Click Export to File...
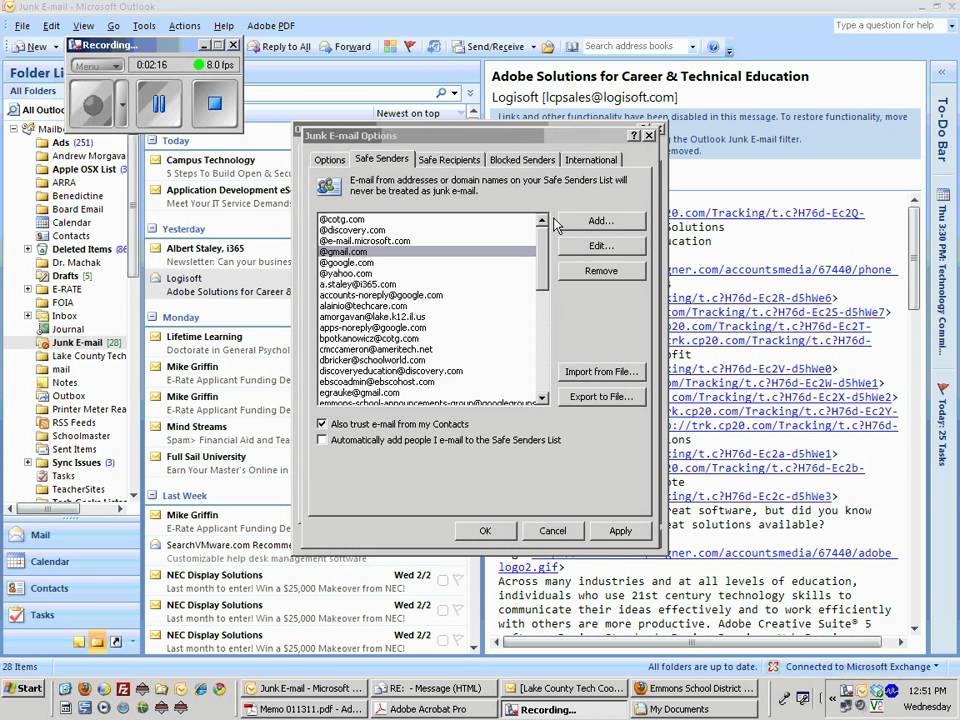The height and width of the screenshot is (720, 960). pyautogui.click(x=601, y=397)
